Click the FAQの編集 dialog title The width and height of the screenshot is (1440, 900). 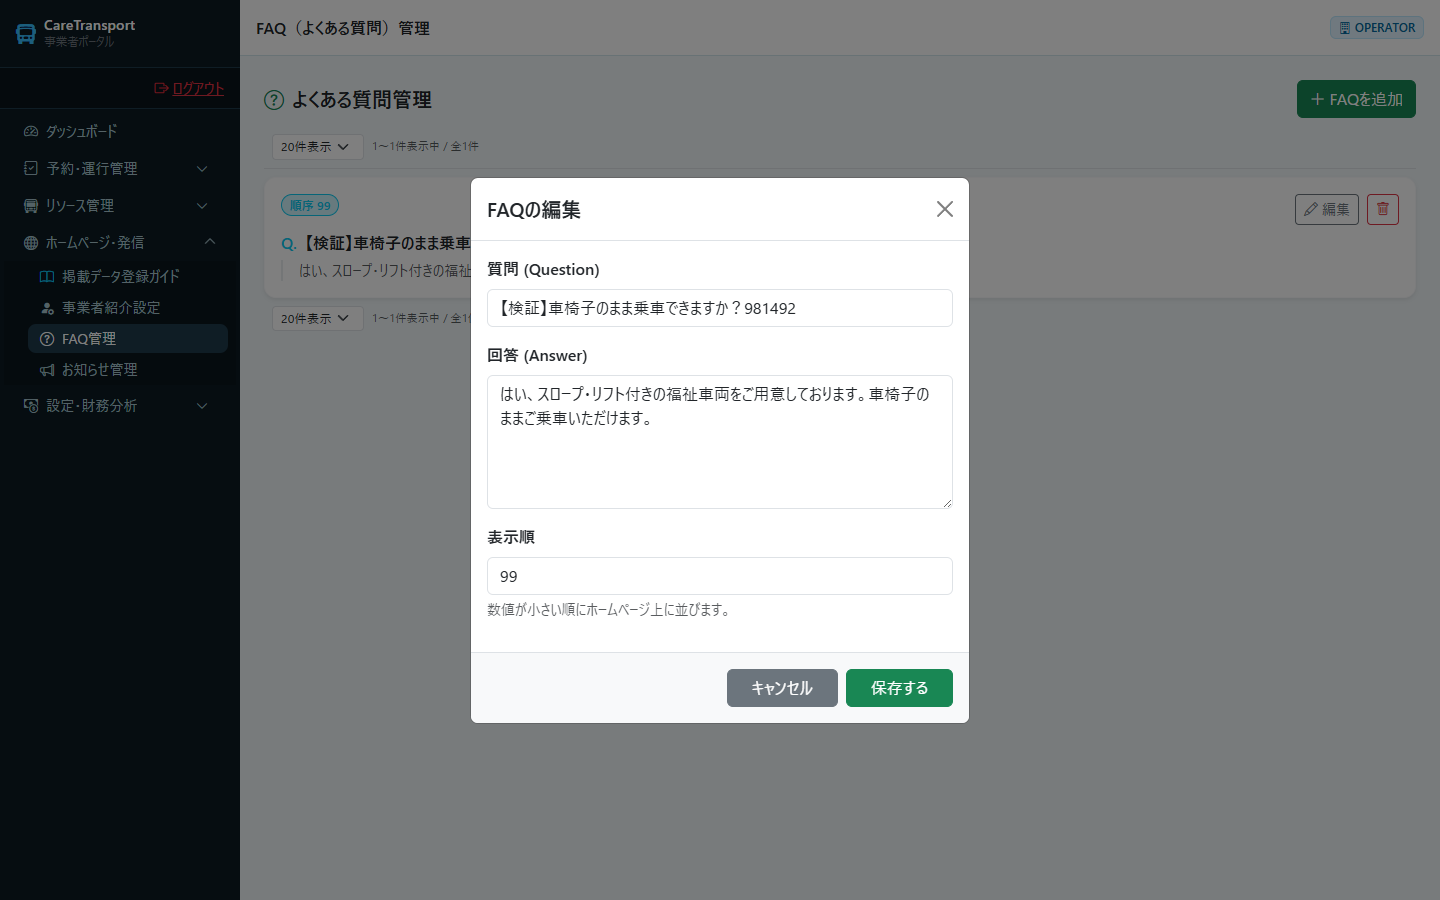[534, 210]
